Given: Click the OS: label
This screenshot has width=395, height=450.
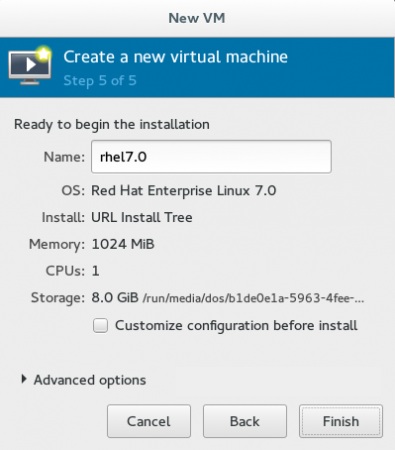Looking at the screenshot, I should (x=73, y=191).
